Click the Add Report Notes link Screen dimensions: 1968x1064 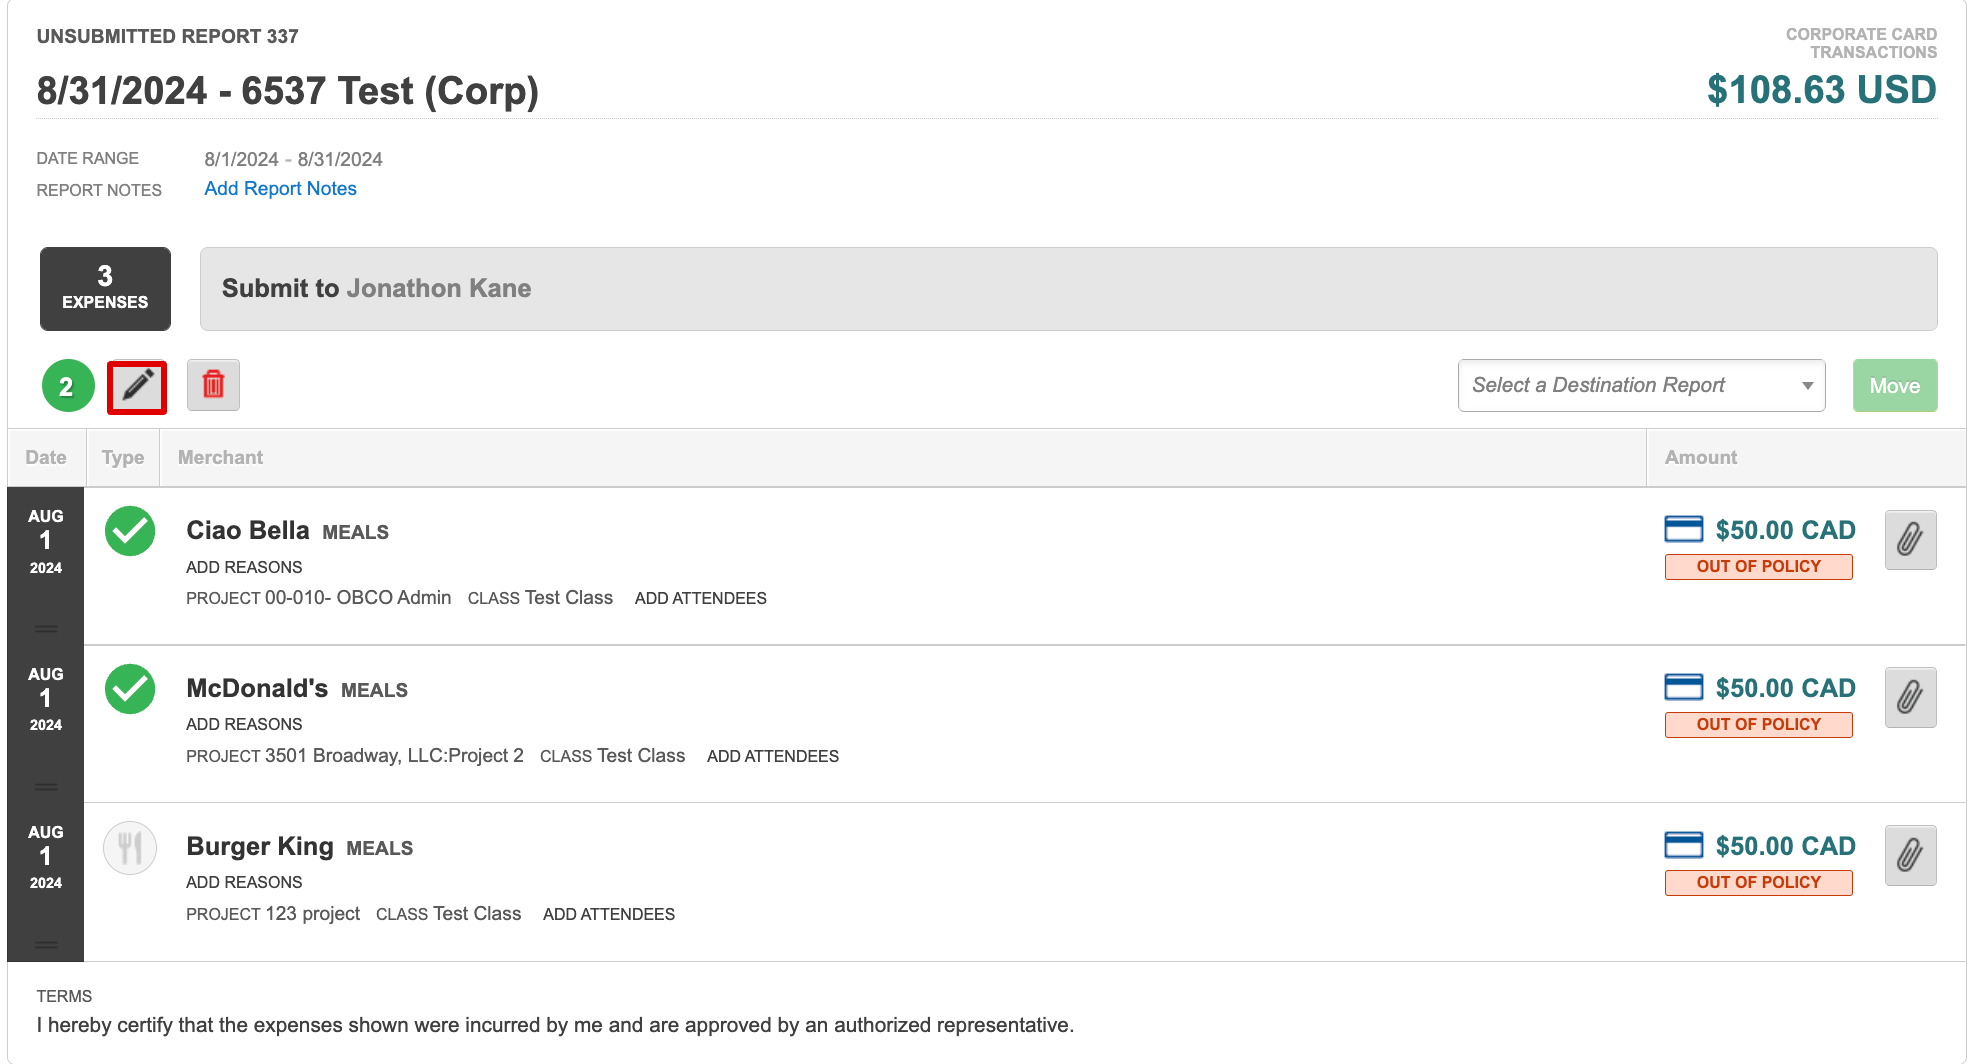coord(281,189)
